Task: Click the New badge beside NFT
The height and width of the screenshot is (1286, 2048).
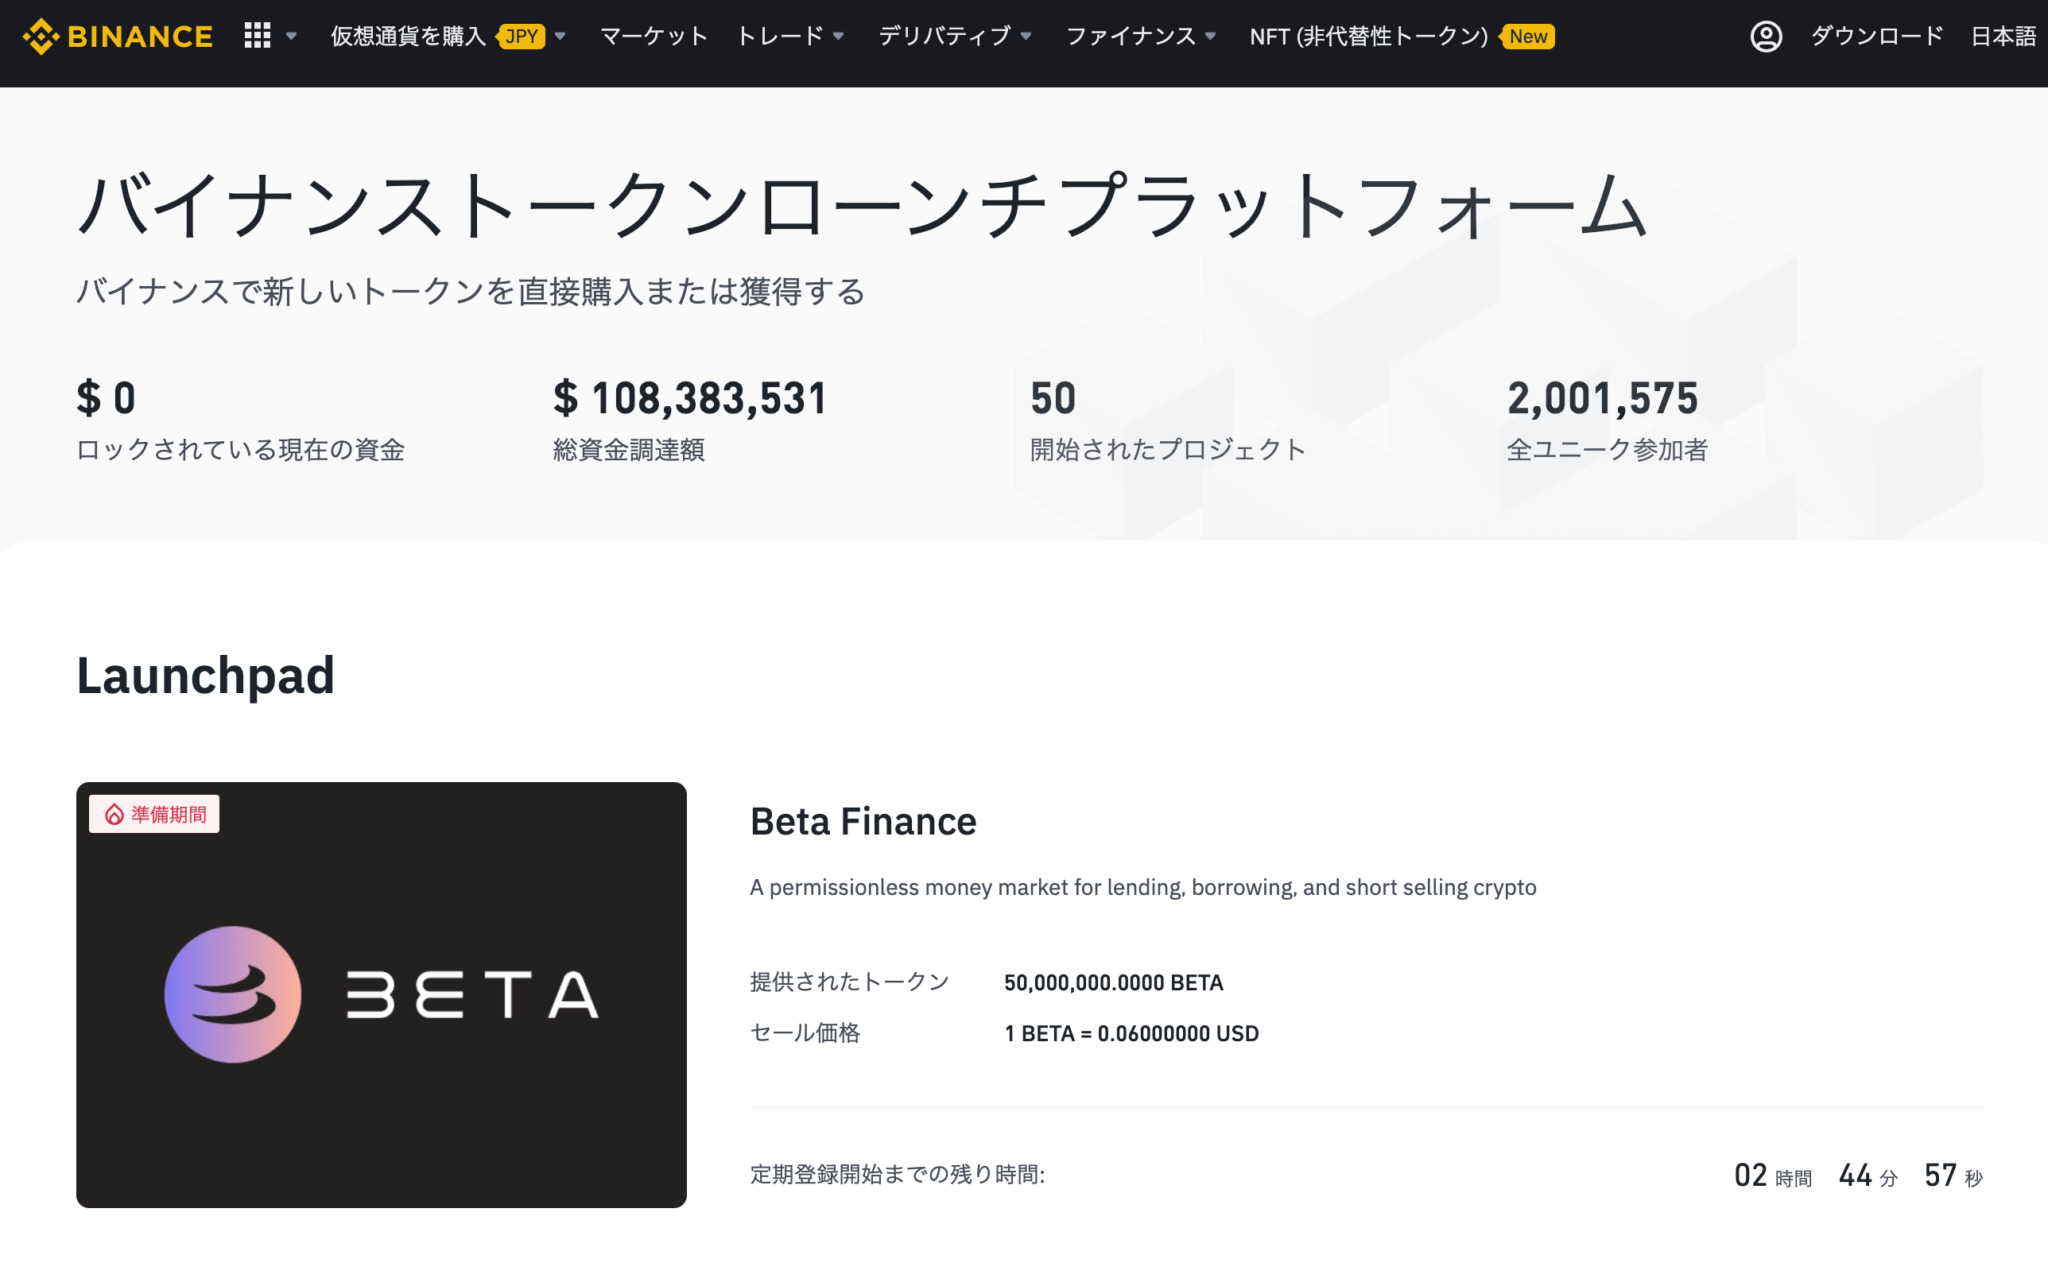Action: tap(1528, 36)
